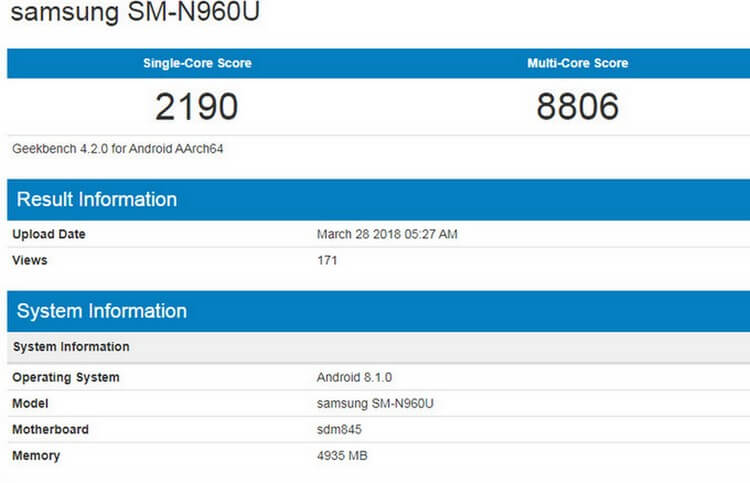Click the gray System Information table subheader
Viewport: 750px width, 483px height.
pos(71,347)
